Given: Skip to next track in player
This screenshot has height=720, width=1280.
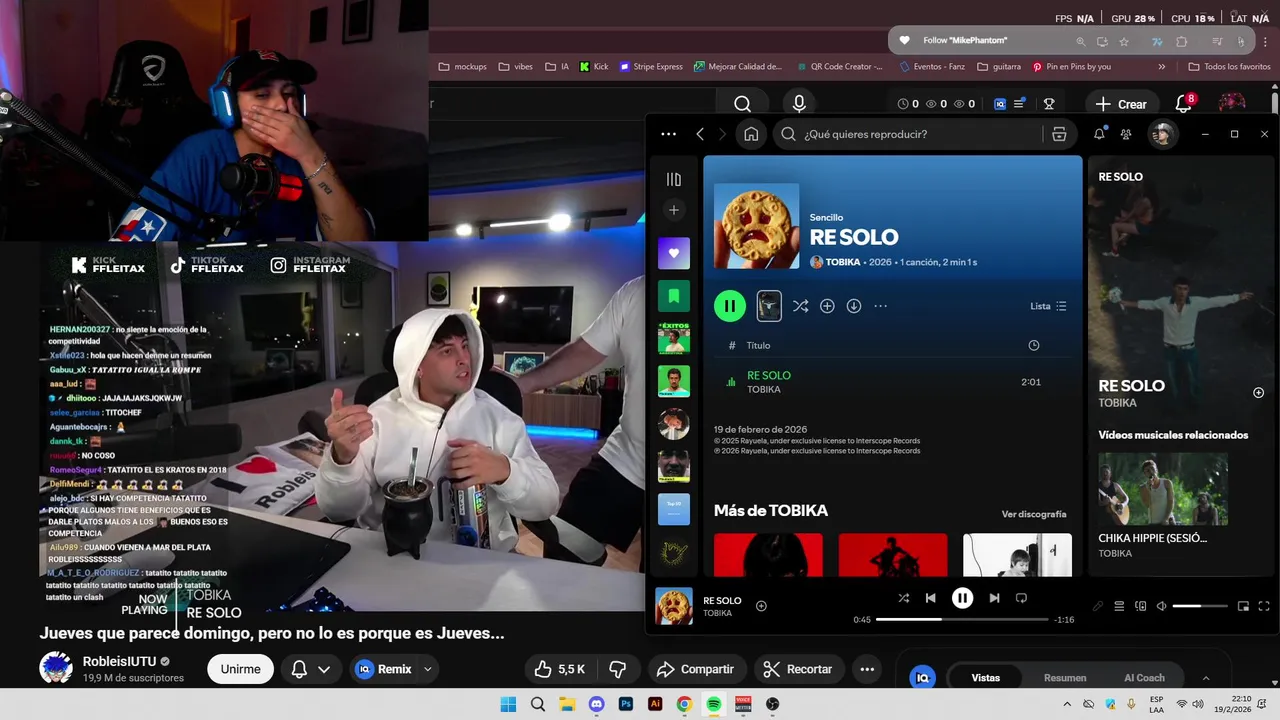Looking at the screenshot, I should 994,598.
